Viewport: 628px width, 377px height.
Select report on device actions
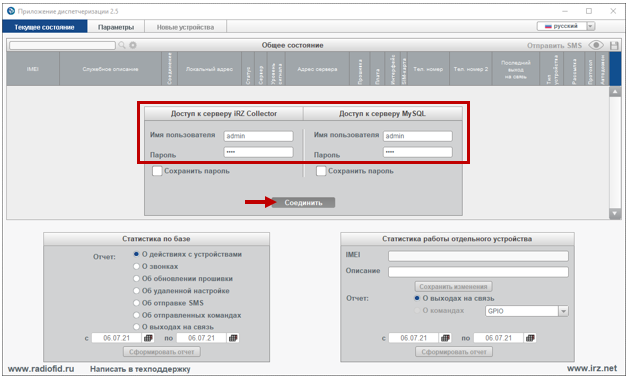(136, 254)
